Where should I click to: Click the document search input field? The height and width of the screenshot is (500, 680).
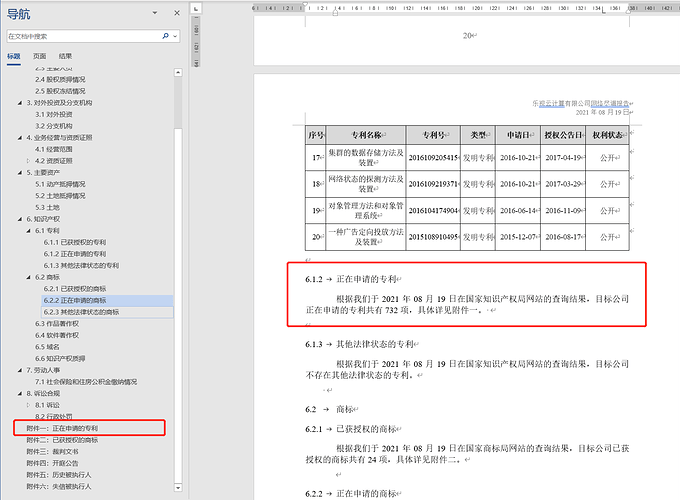[80, 36]
